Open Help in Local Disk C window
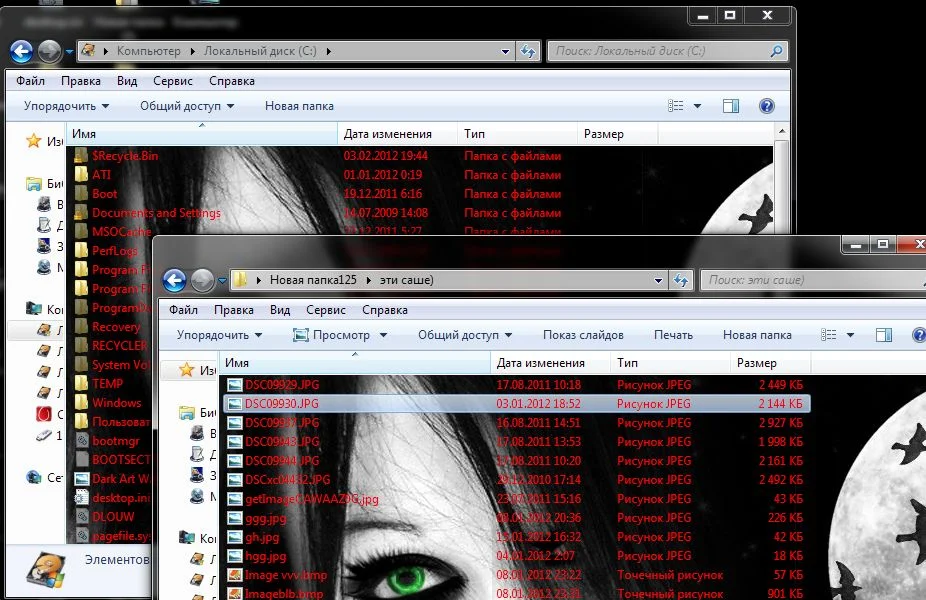 [767, 106]
